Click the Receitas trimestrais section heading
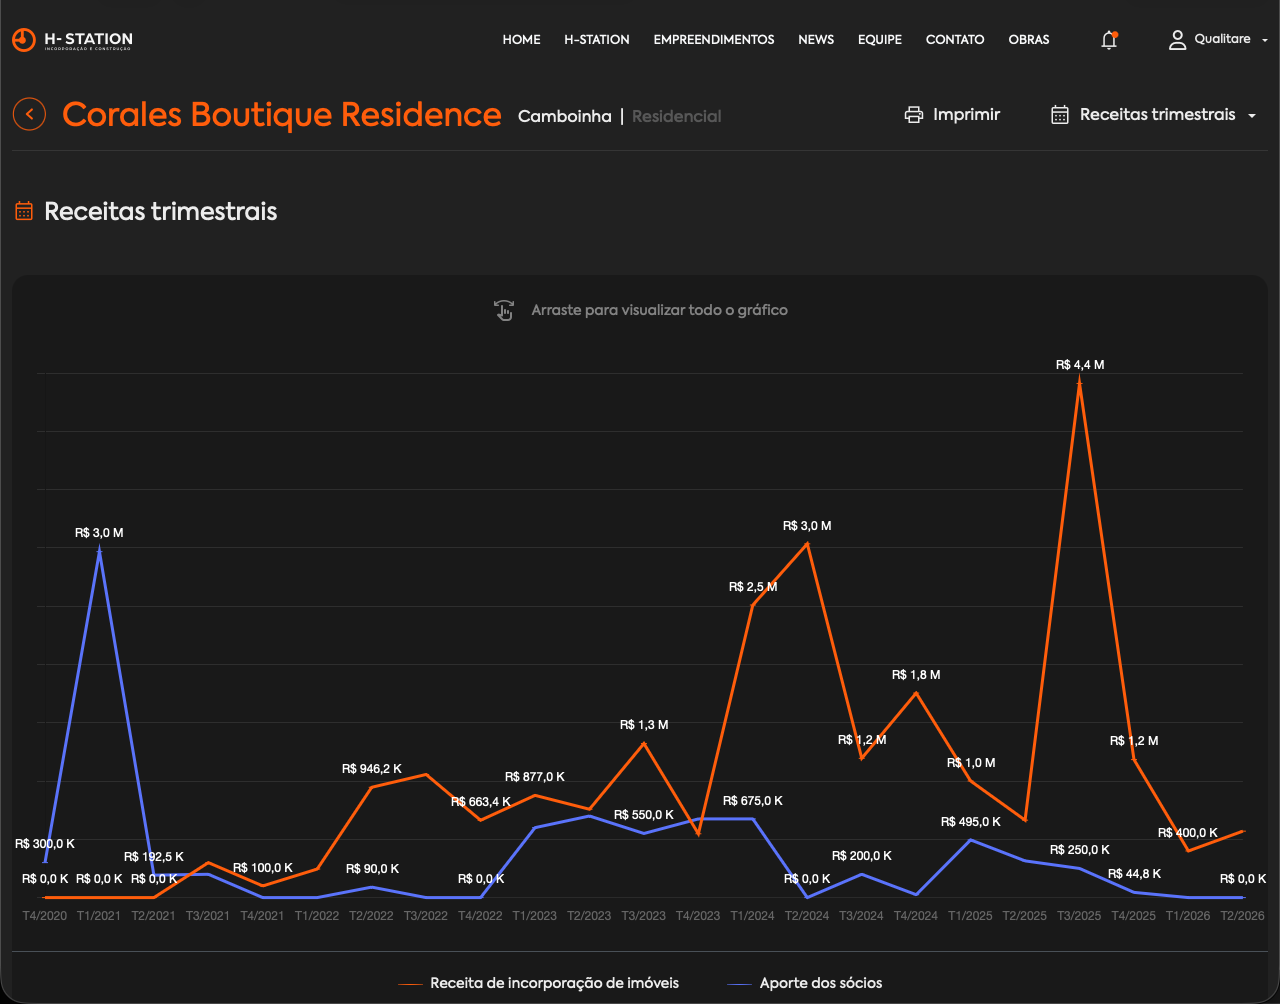1280x1004 pixels. click(x=161, y=211)
